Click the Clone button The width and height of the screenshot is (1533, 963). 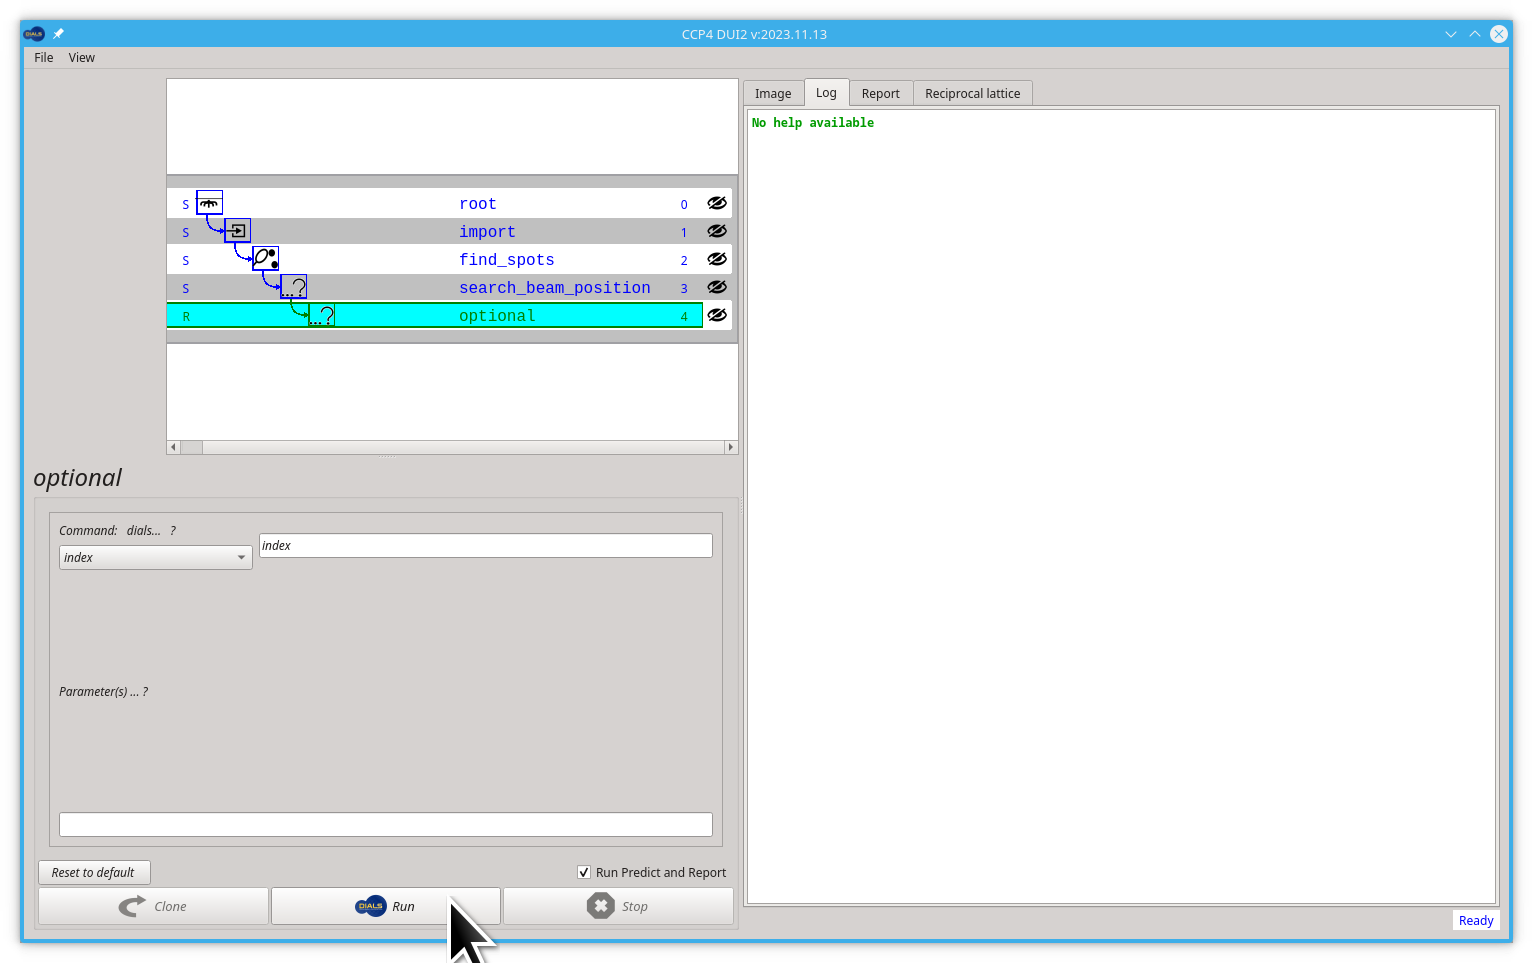click(x=153, y=906)
